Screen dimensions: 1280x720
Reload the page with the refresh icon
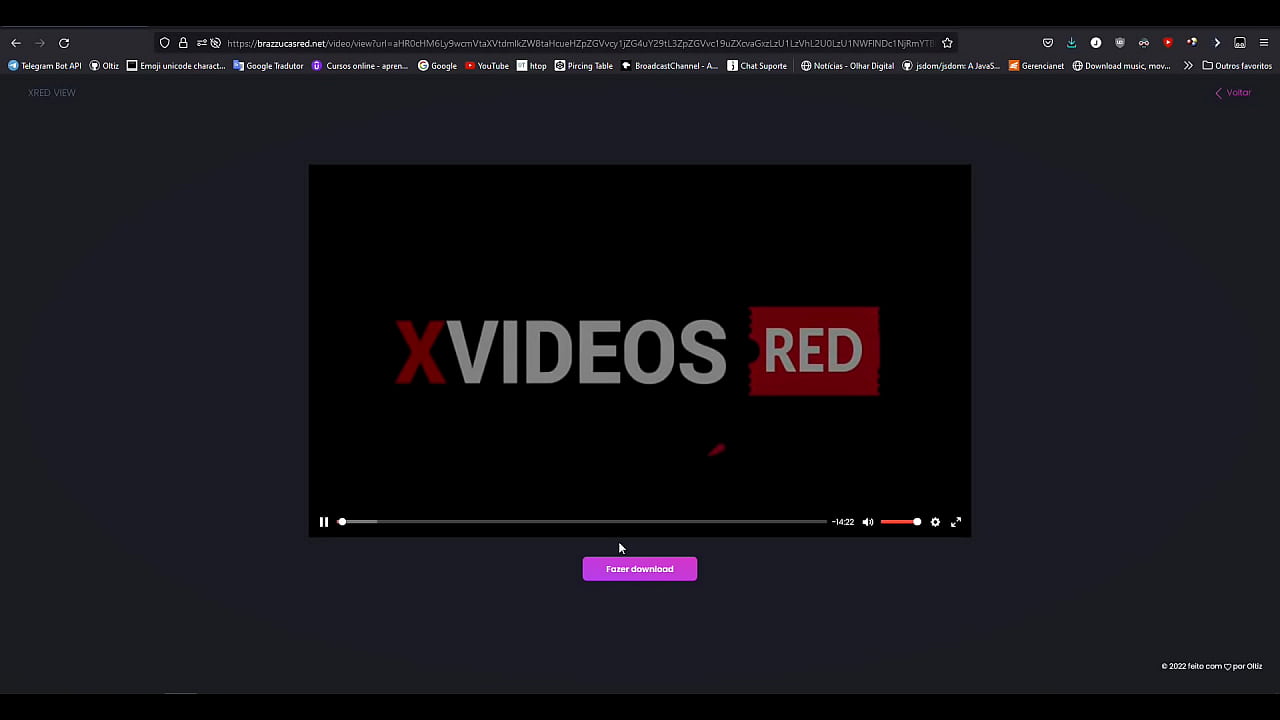pyautogui.click(x=64, y=43)
